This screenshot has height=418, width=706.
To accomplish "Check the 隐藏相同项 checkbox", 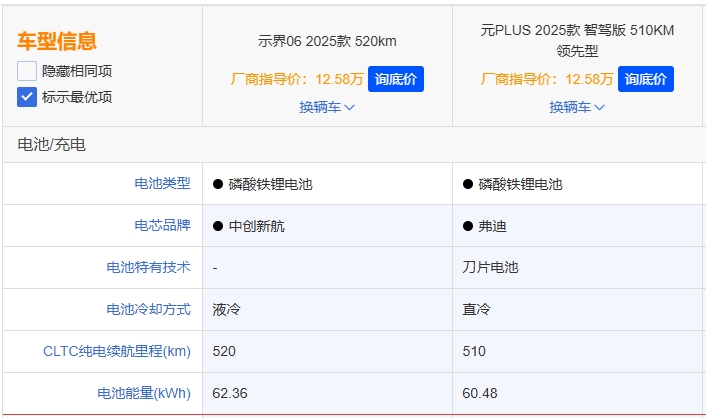I will (x=27, y=71).
